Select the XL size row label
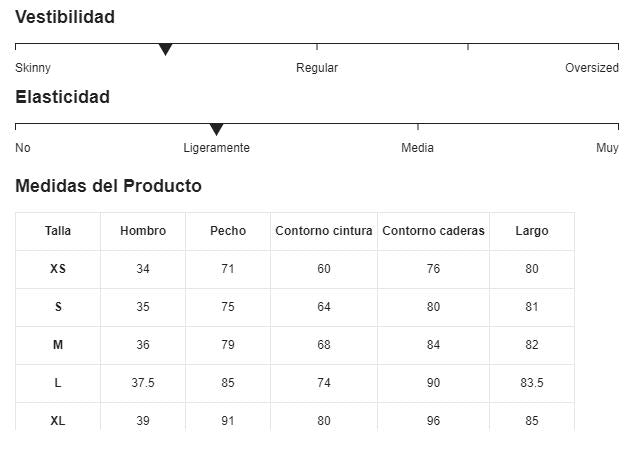The width and height of the screenshot is (628, 452). tap(58, 421)
